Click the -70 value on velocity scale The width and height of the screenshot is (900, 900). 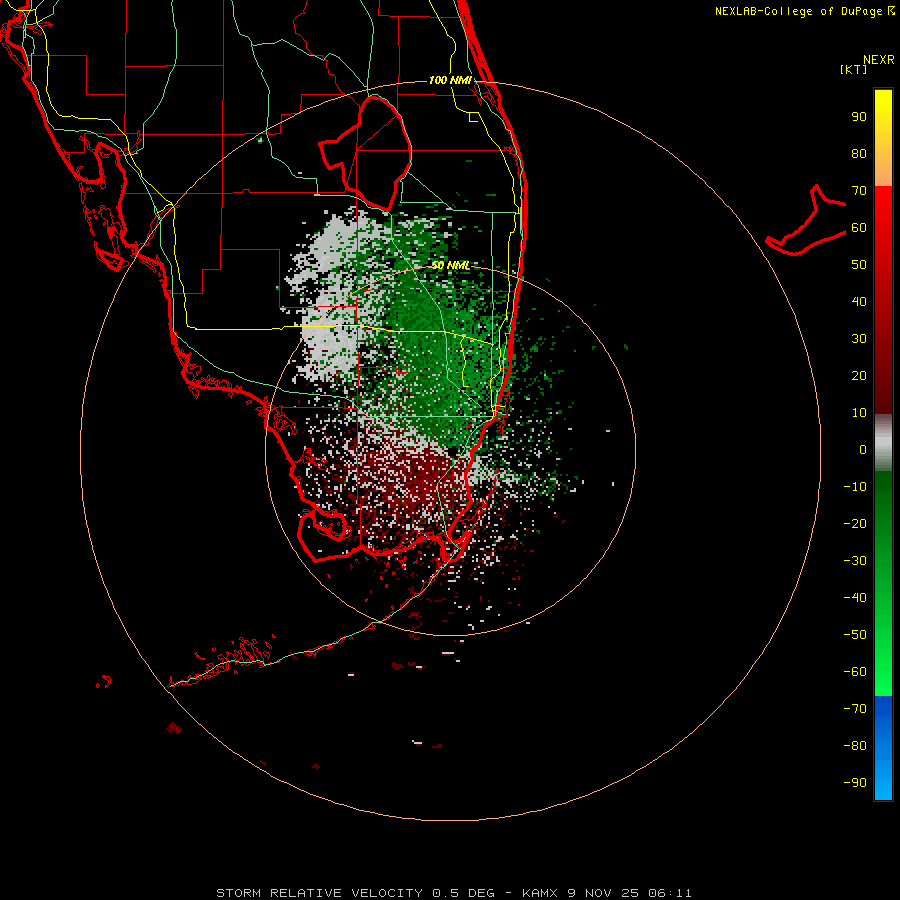point(855,709)
